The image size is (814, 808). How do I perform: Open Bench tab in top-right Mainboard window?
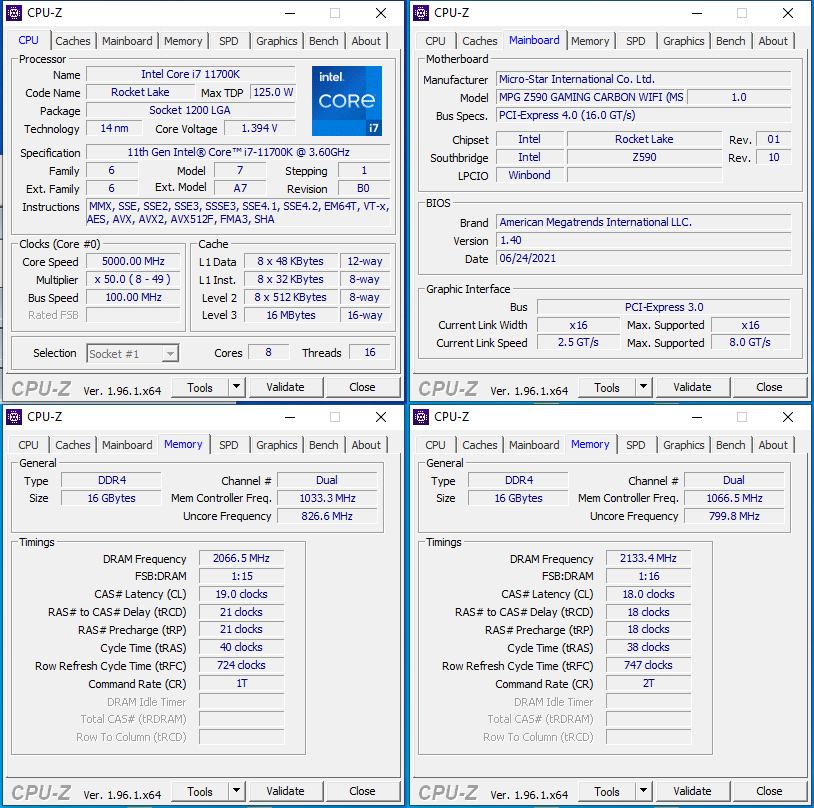(730, 41)
